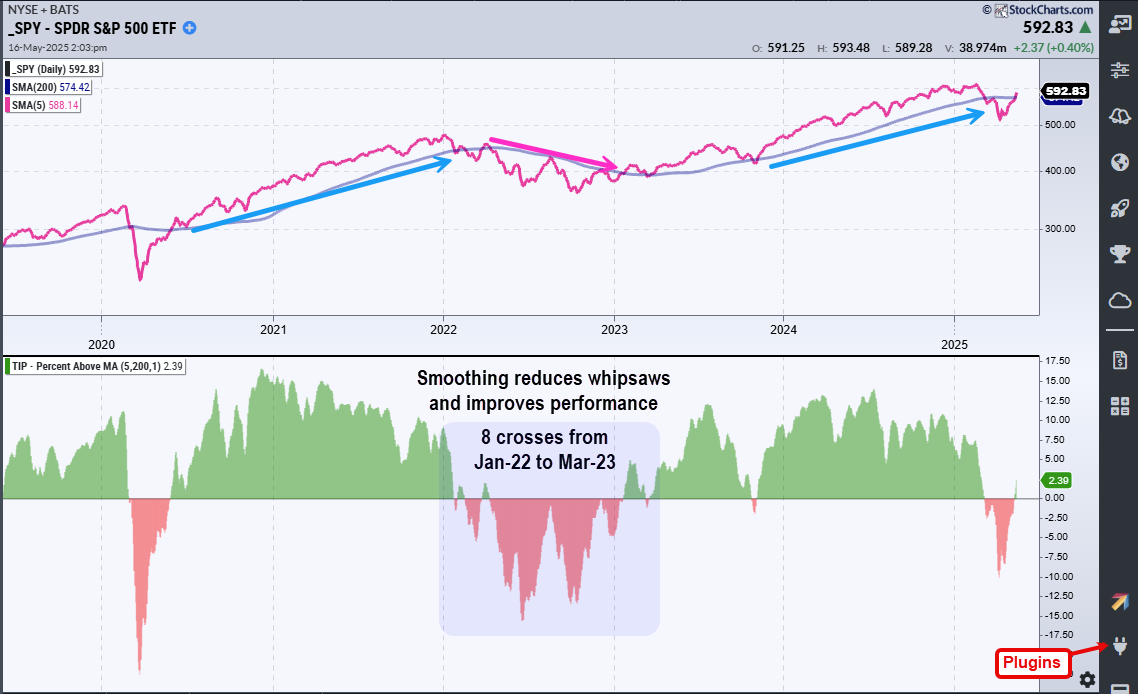
Task: Click the StockCharts.com copyright text
Action: click(1051, 10)
